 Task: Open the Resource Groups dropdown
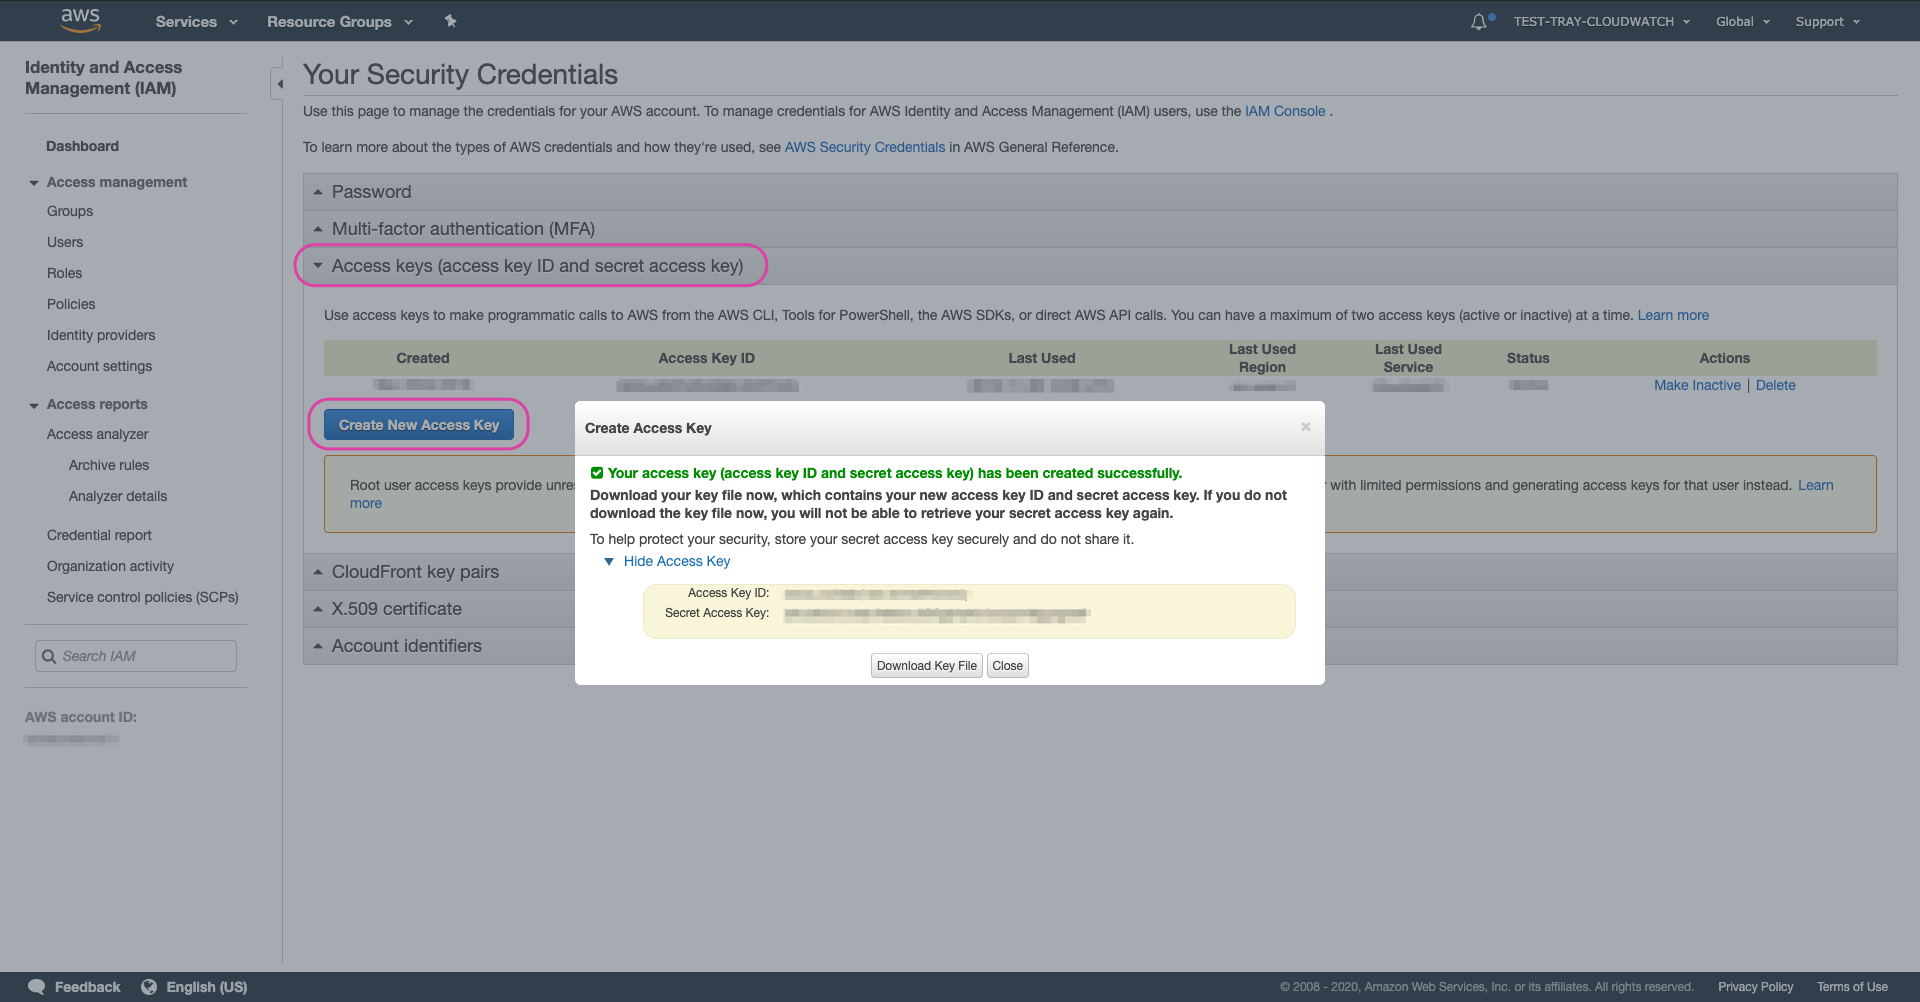coord(339,21)
